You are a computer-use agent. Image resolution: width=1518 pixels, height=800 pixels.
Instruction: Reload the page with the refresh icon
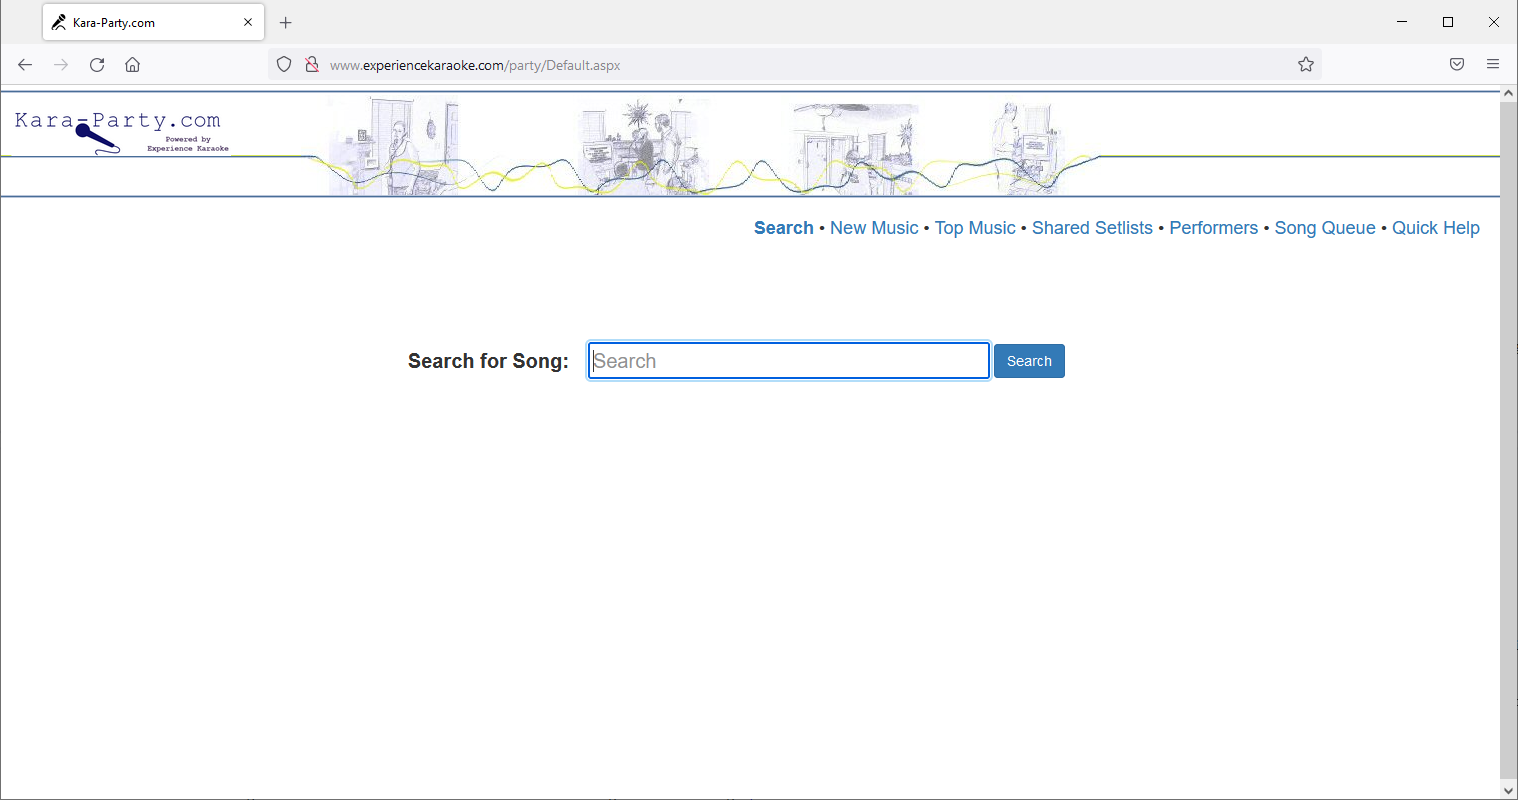(97, 65)
